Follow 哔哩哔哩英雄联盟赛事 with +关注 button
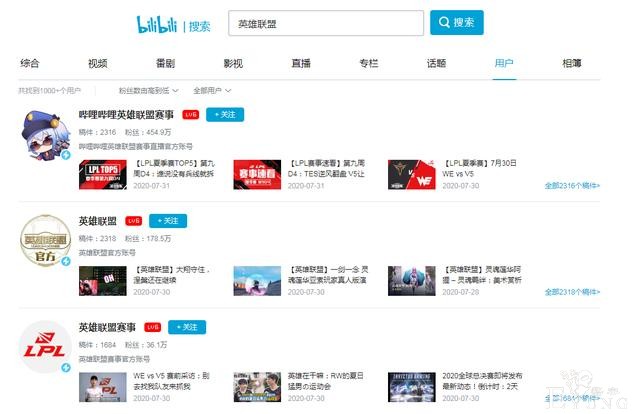Image resolution: width=640 pixels, height=414 pixels. (225, 115)
